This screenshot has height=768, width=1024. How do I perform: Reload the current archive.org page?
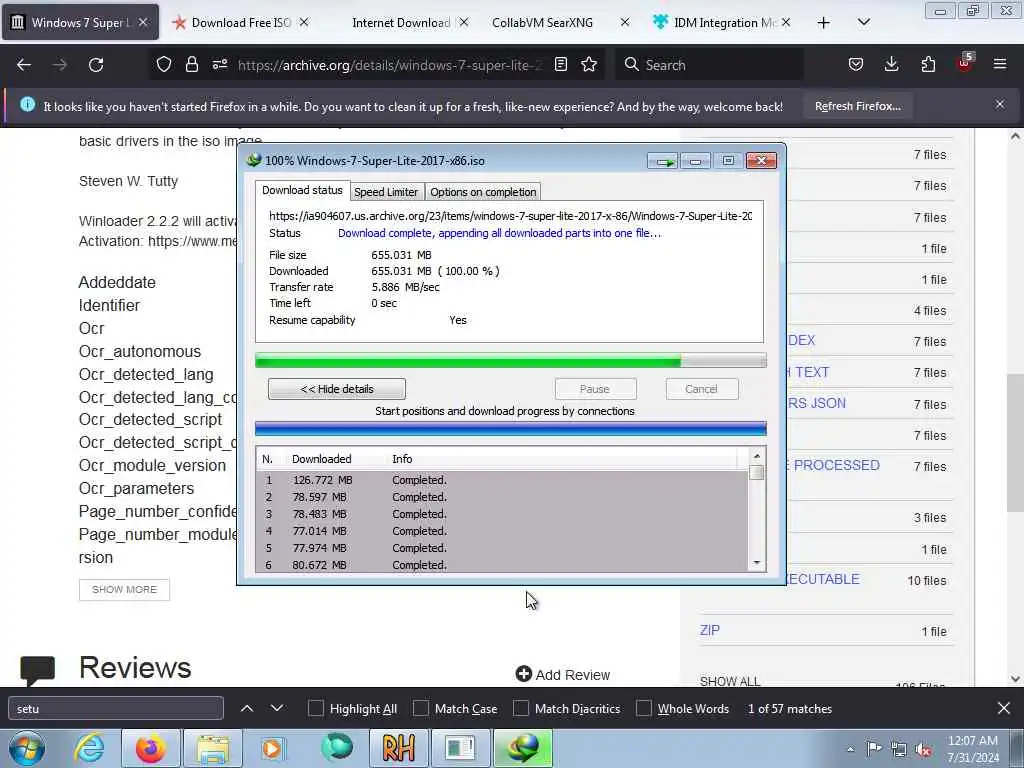coord(96,65)
